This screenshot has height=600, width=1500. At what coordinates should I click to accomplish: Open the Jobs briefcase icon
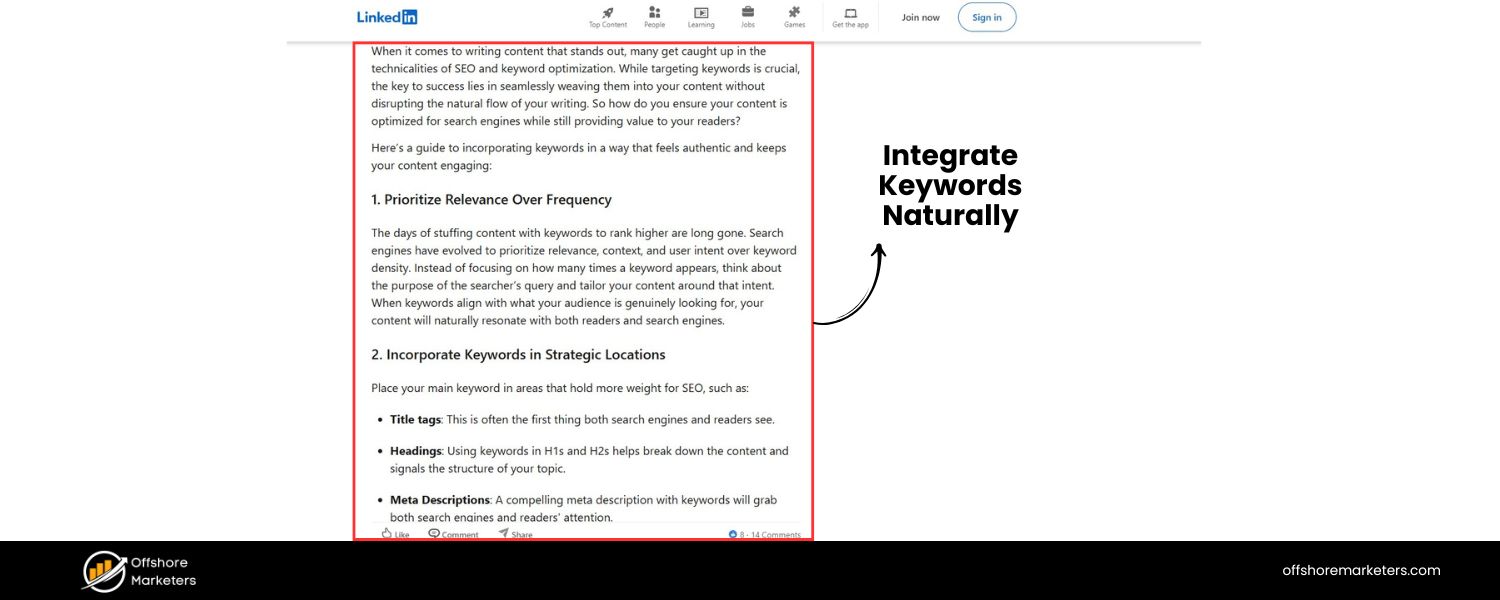[x=747, y=12]
